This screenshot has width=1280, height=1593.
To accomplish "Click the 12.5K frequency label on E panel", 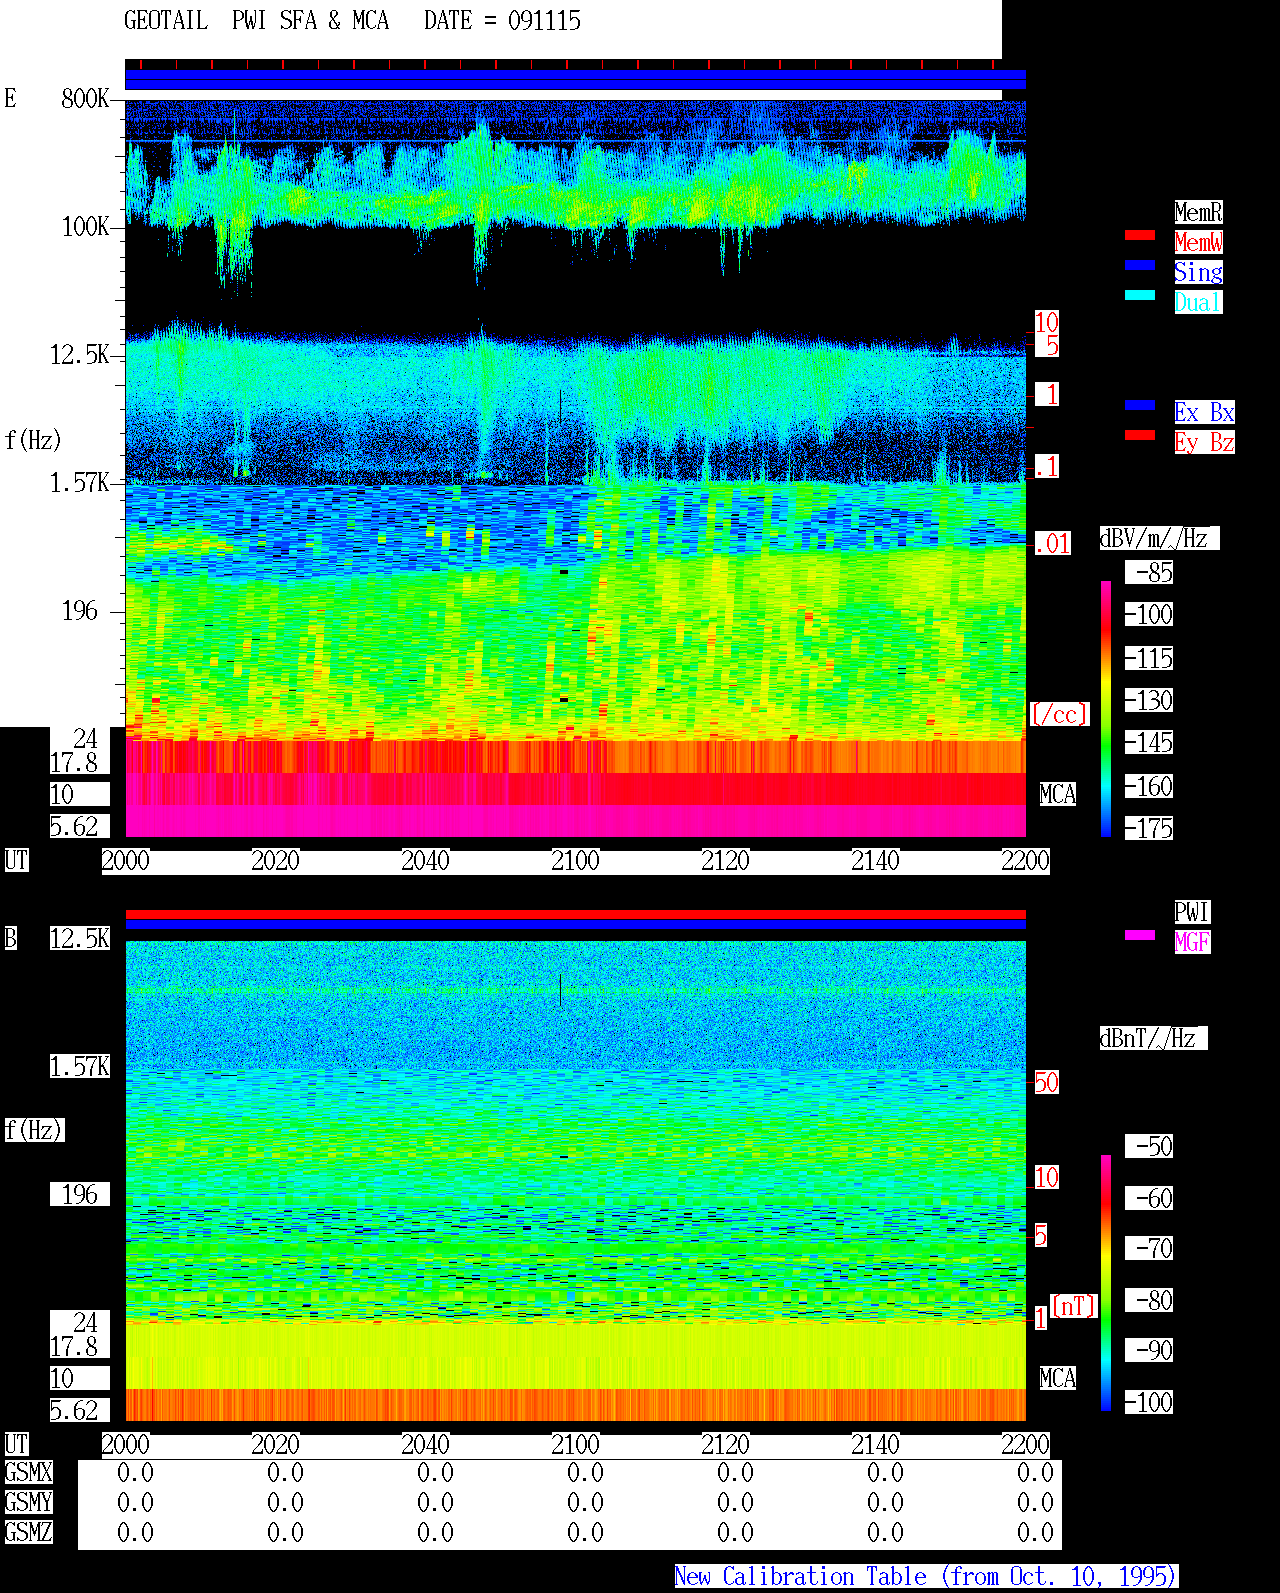I will point(80,355).
